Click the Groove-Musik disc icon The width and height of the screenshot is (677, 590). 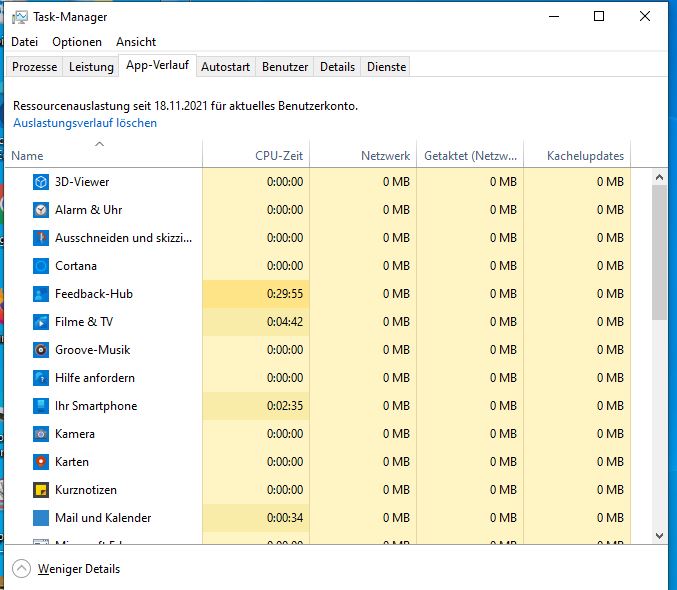pos(41,350)
